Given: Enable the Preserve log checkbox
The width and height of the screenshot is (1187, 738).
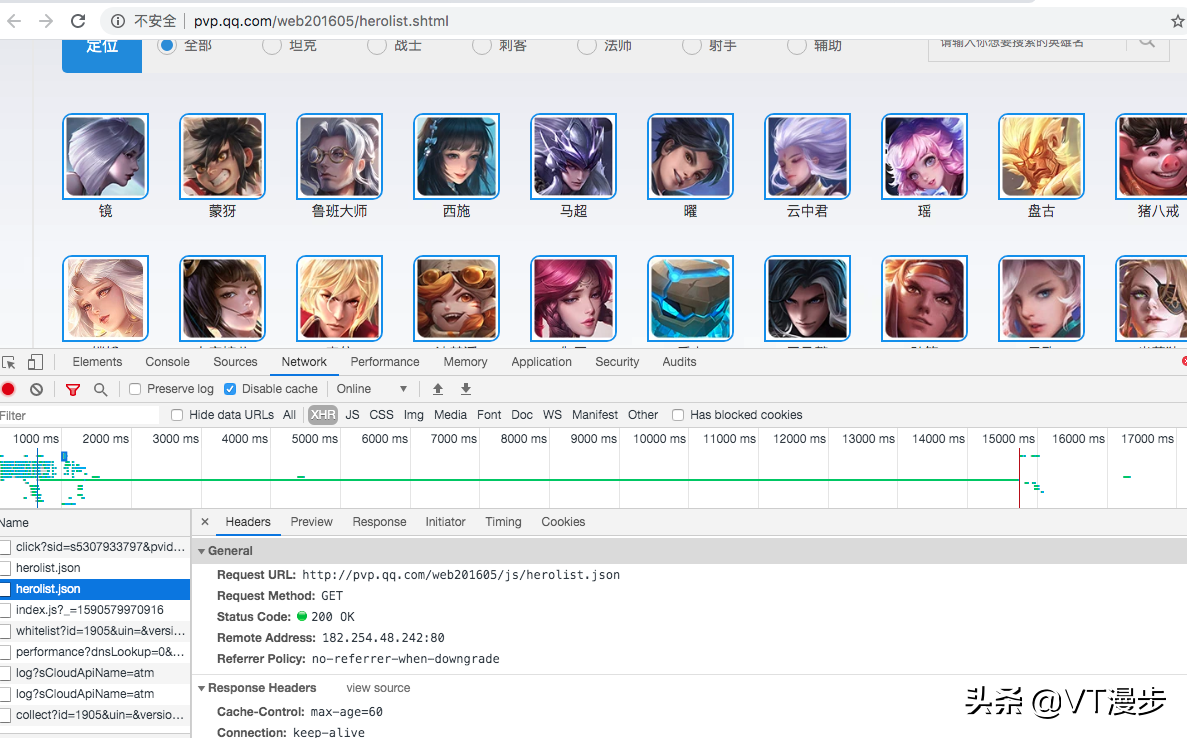Looking at the screenshot, I should click(x=135, y=389).
